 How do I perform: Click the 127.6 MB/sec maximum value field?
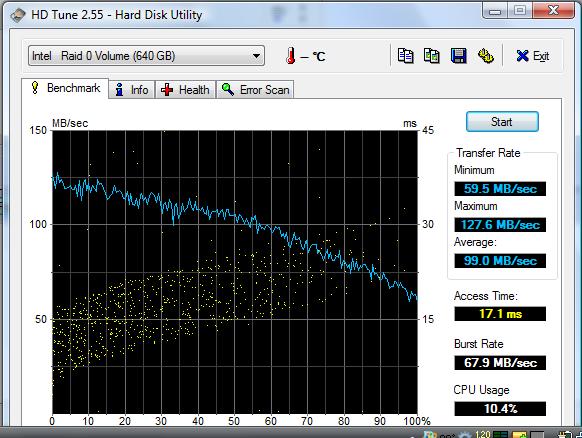[x=500, y=225]
